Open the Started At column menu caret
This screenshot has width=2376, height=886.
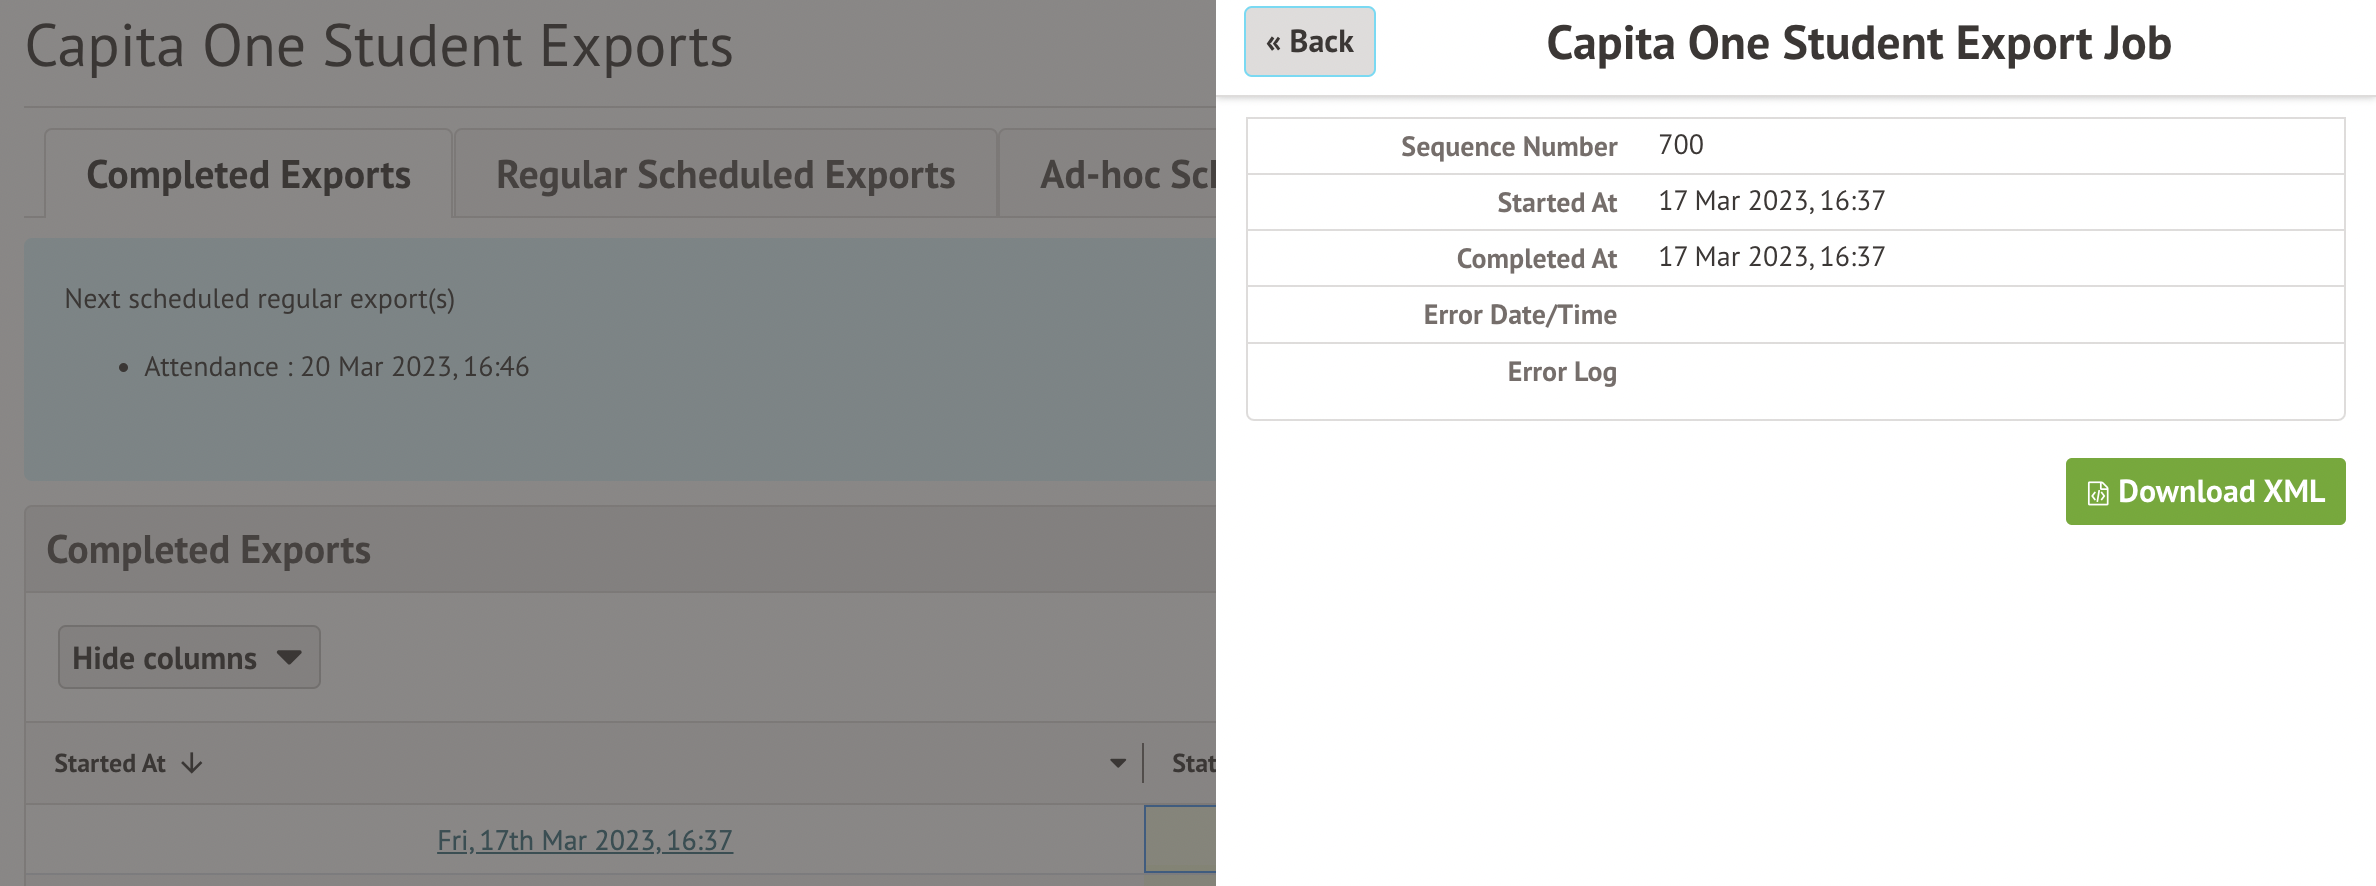point(1118,764)
